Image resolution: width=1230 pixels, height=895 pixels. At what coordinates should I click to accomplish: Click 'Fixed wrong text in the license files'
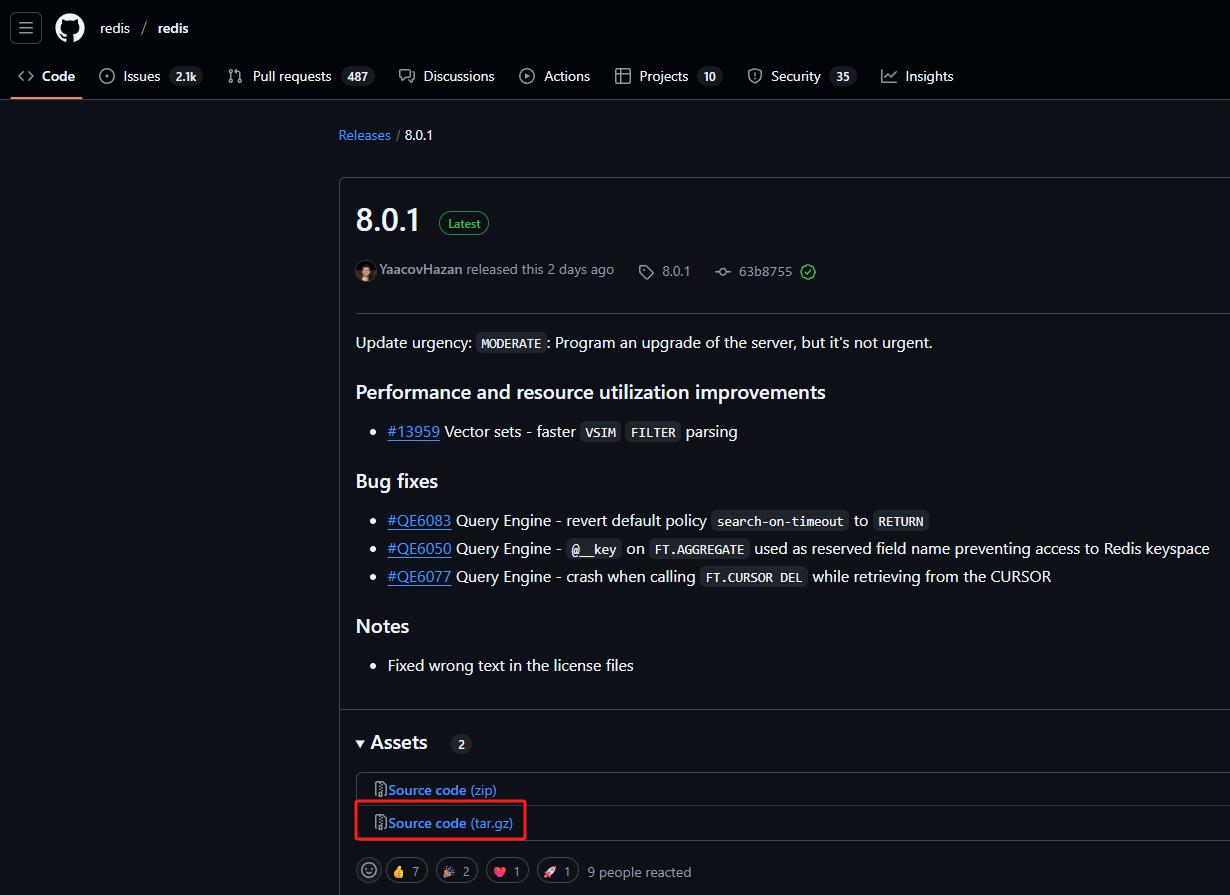[511, 665]
